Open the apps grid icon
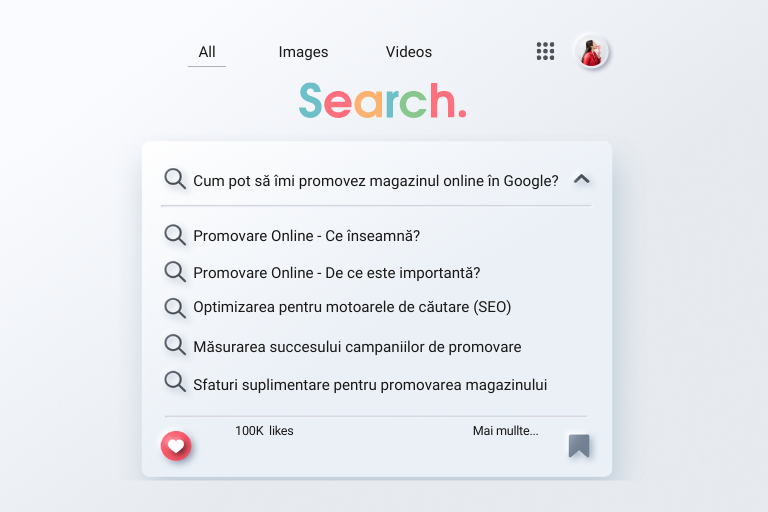 point(545,51)
